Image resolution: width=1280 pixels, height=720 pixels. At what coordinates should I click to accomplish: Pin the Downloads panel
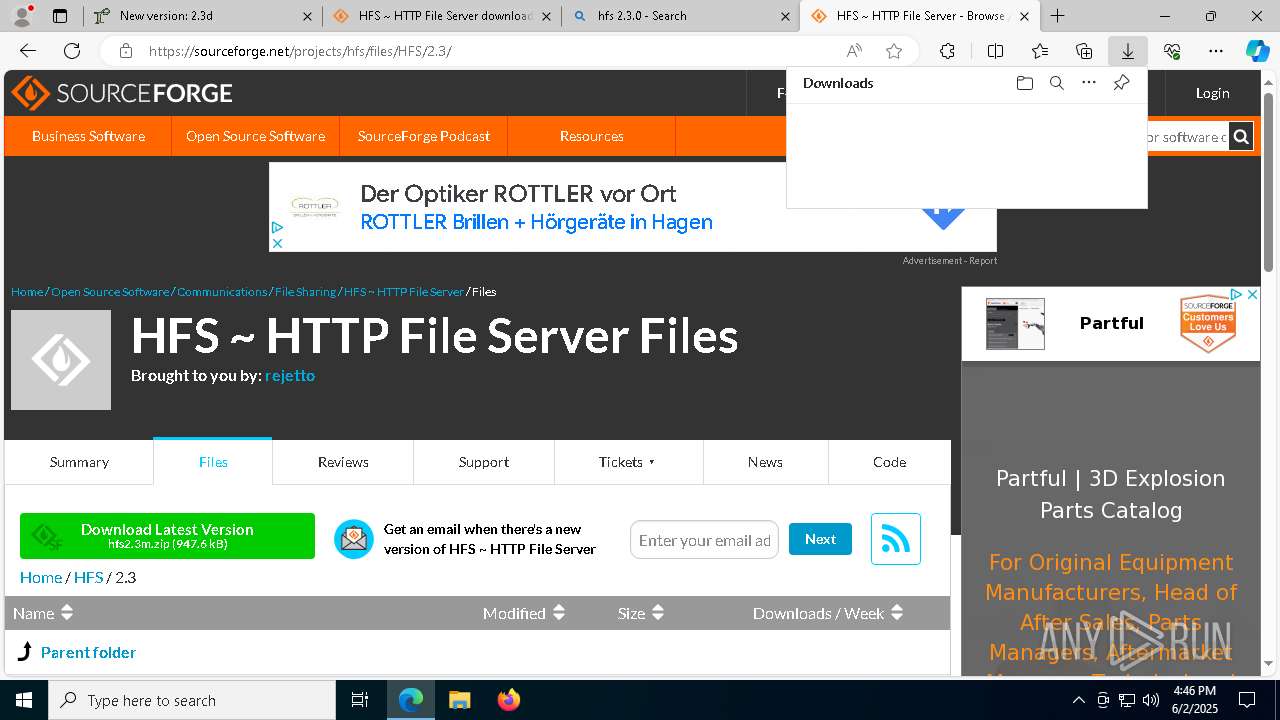(x=1121, y=83)
